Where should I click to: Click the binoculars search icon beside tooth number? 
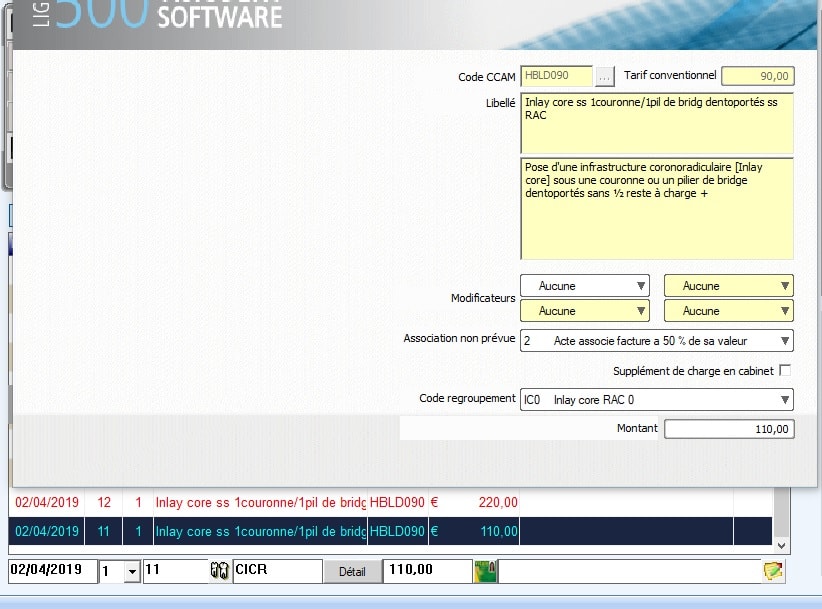(x=220, y=571)
